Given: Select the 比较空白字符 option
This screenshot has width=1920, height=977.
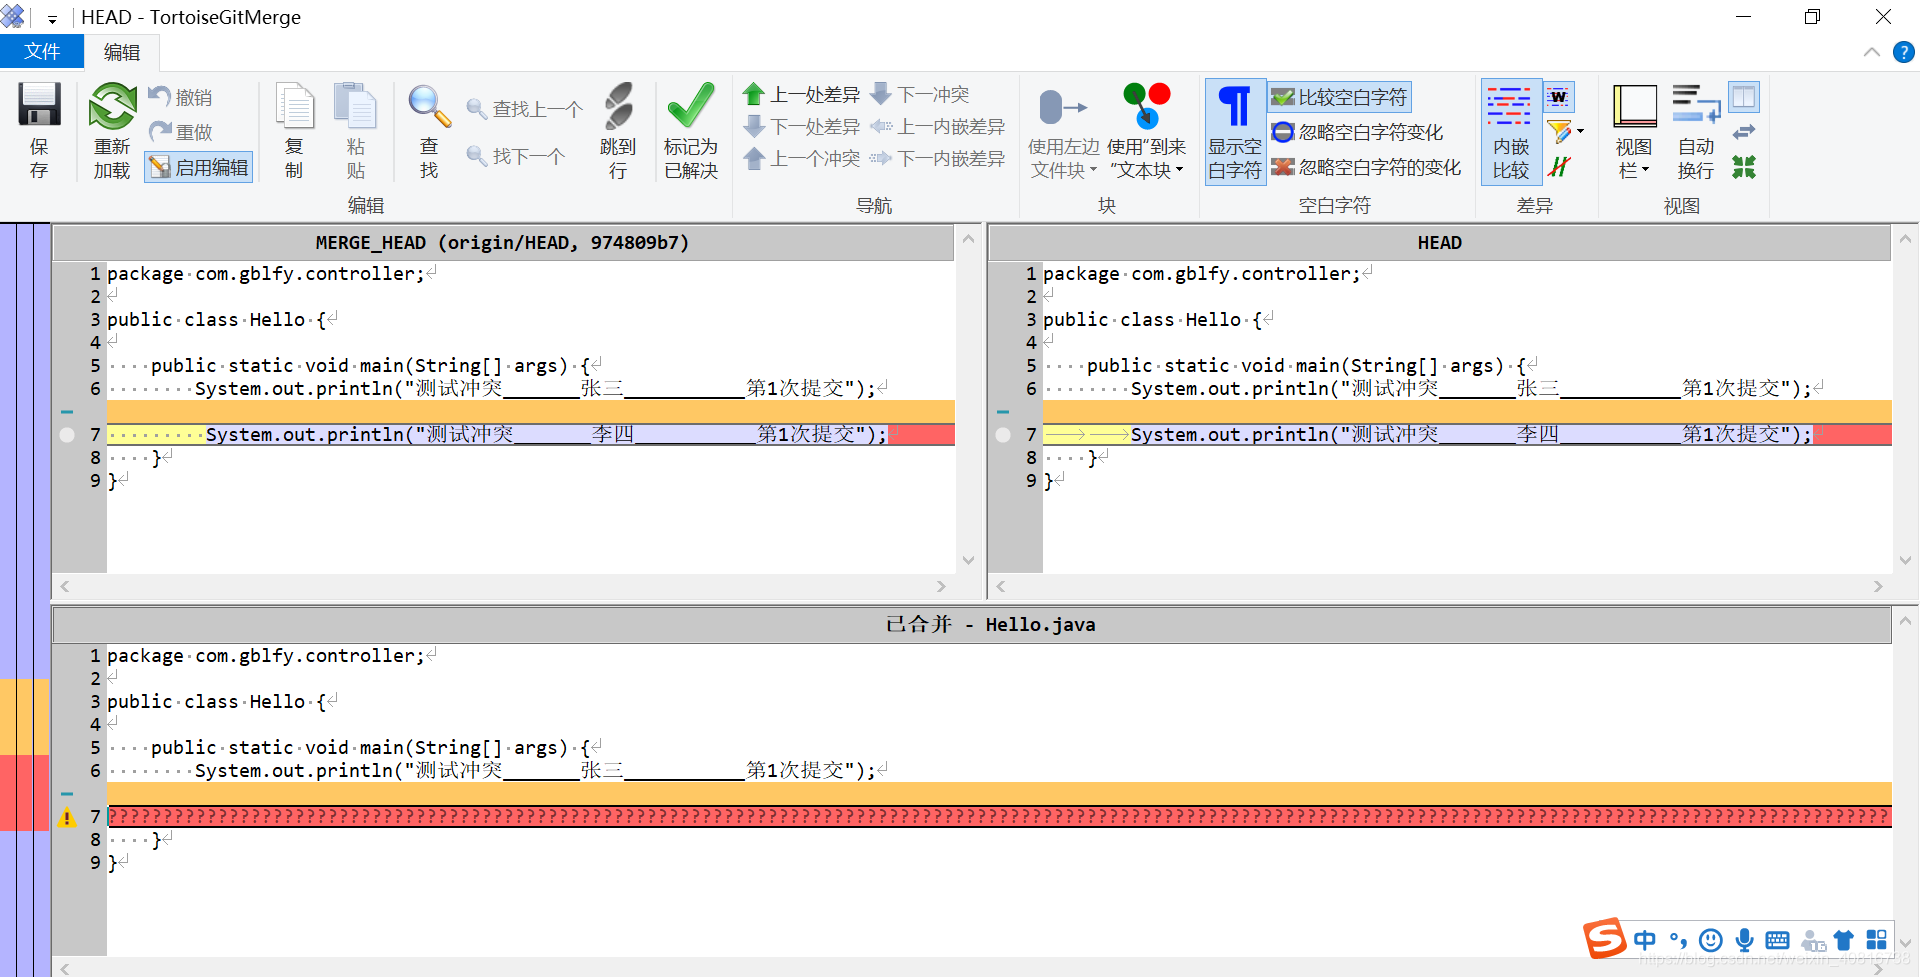Looking at the screenshot, I should [x=1340, y=97].
